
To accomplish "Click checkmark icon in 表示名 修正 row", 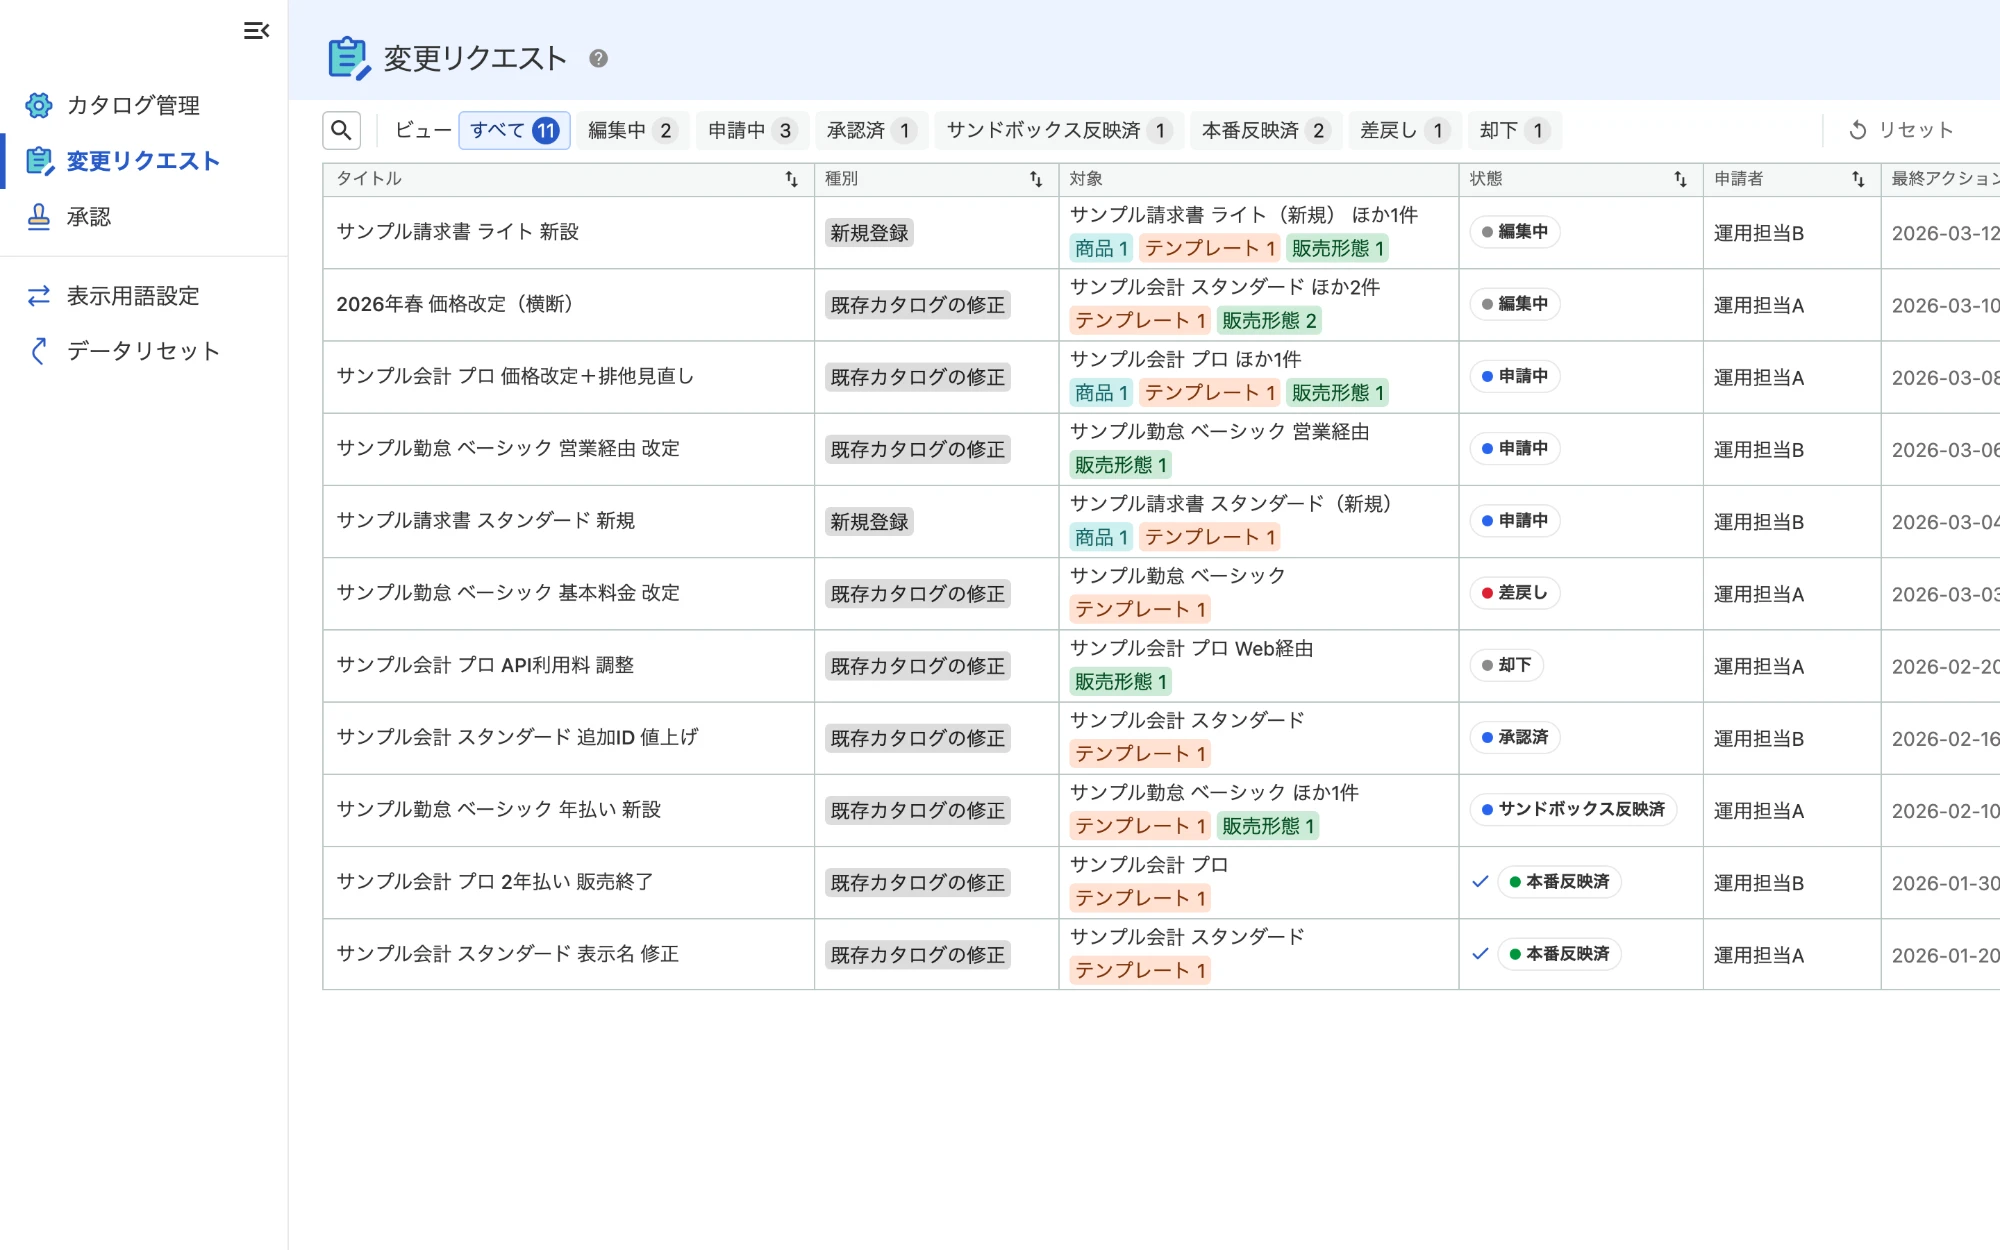I will click(1481, 954).
